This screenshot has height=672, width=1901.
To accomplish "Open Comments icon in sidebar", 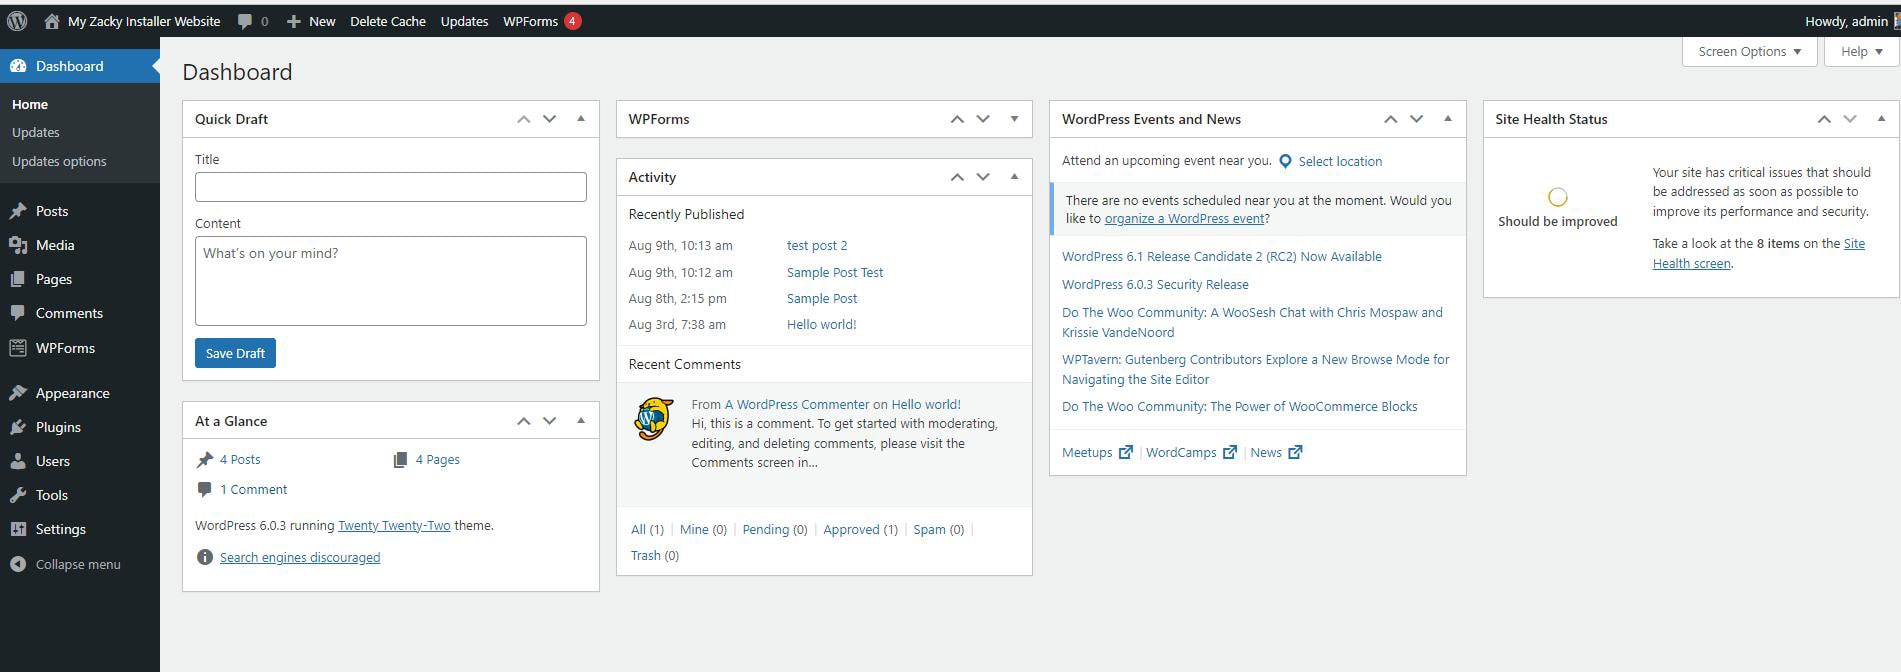I will click(17, 313).
